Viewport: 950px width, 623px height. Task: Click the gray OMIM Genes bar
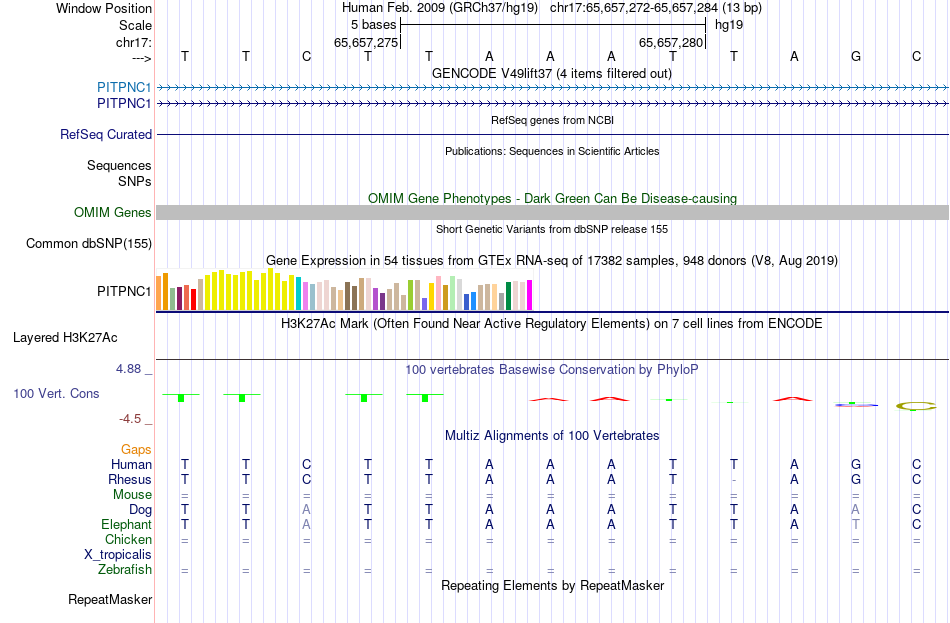(553, 212)
